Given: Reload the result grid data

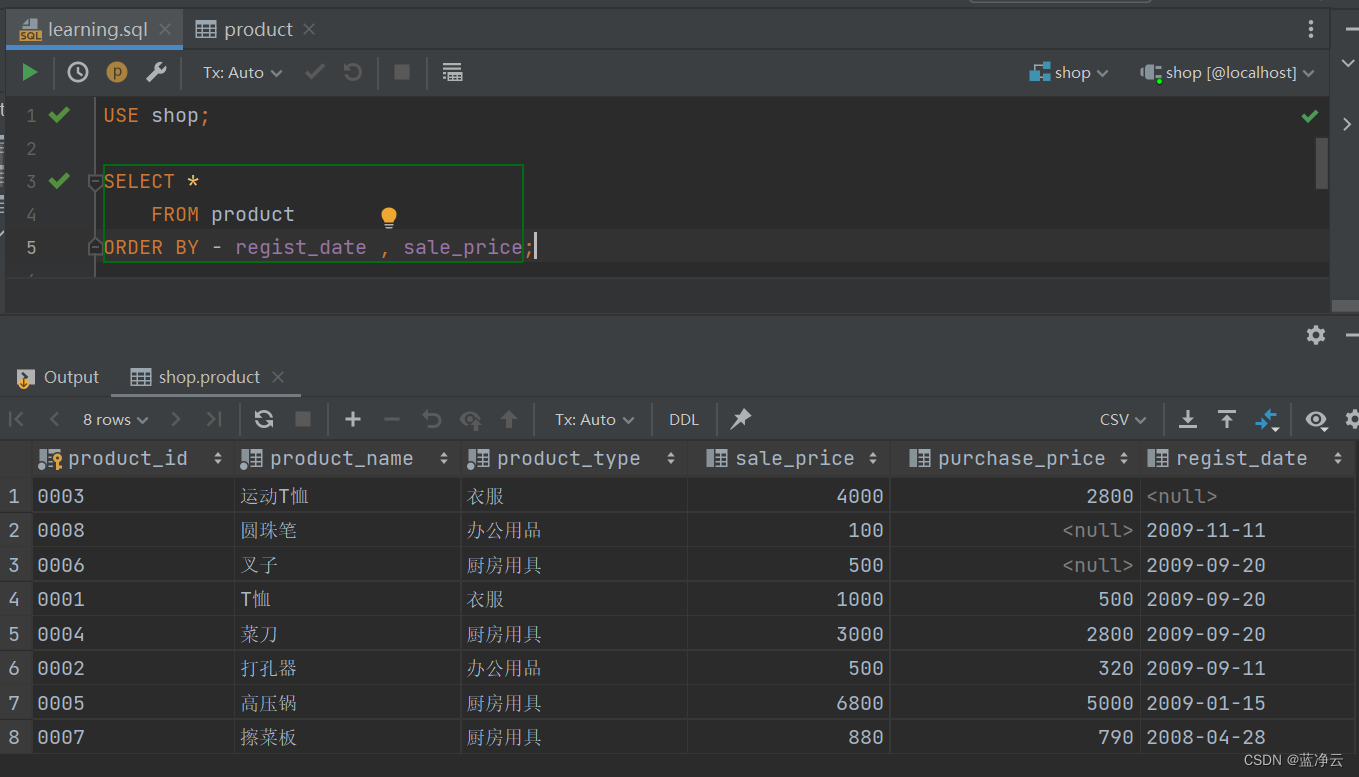Looking at the screenshot, I should 264,419.
